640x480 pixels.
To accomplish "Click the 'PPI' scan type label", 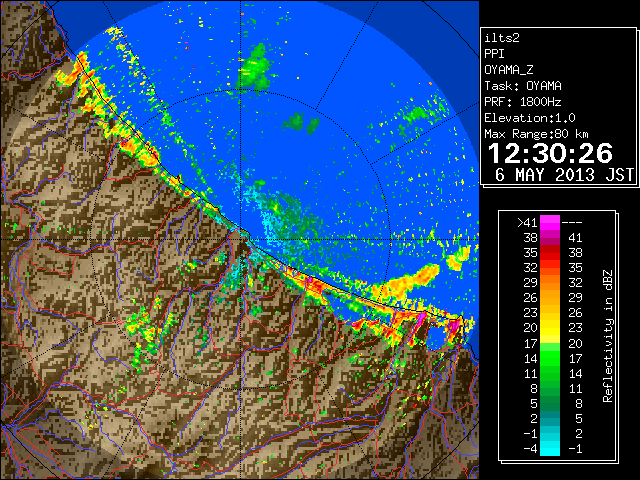I will (494, 54).
